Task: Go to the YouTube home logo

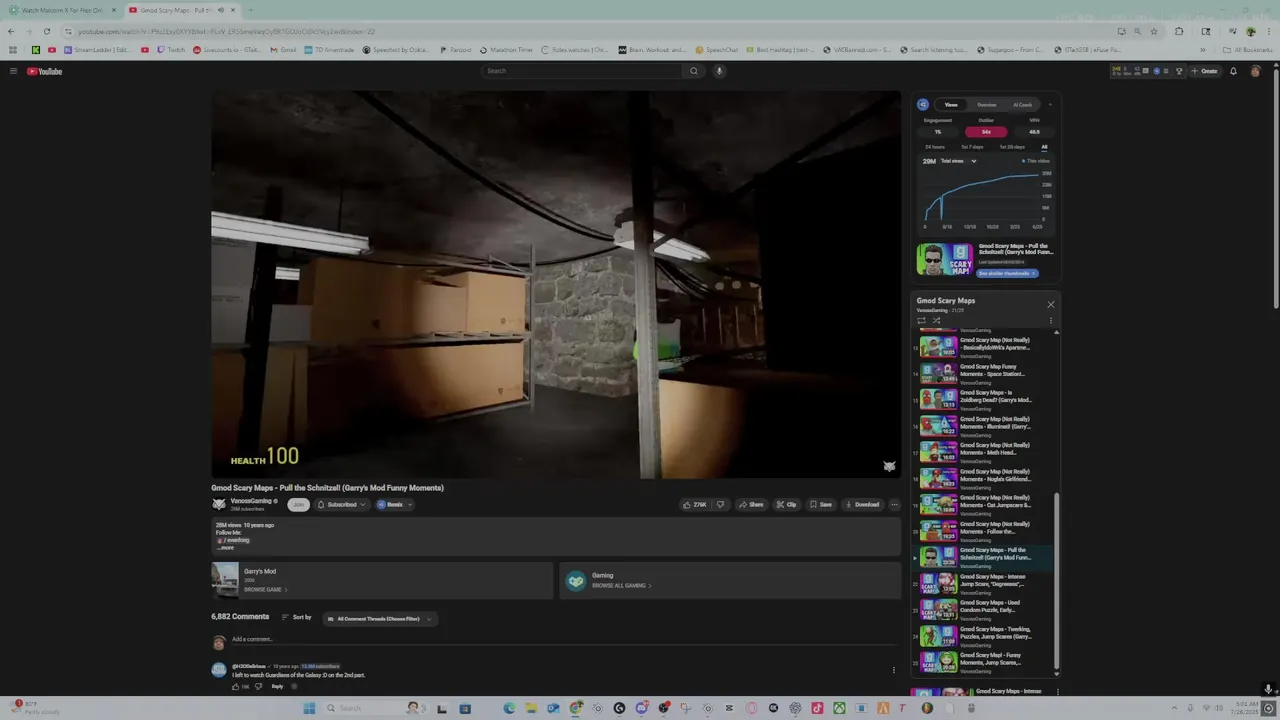Action: [45, 71]
